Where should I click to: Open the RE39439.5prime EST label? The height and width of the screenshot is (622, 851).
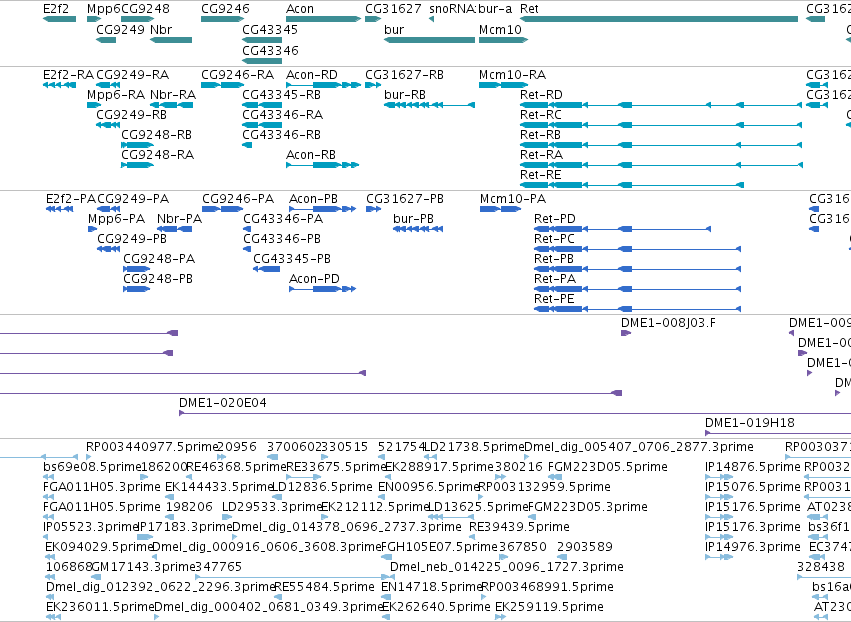click(x=519, y=526)
